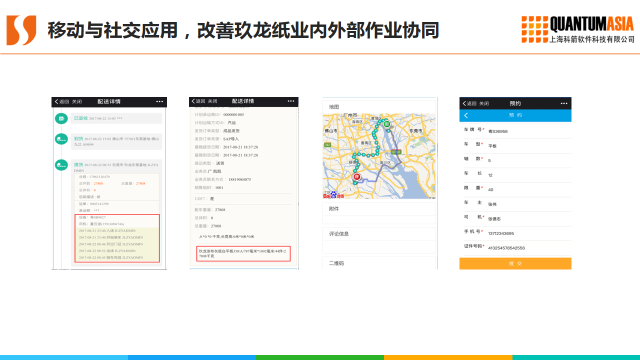Open the 到货 timeline entry
Viewport: 640px width, 360px height.
click(116, 141)
